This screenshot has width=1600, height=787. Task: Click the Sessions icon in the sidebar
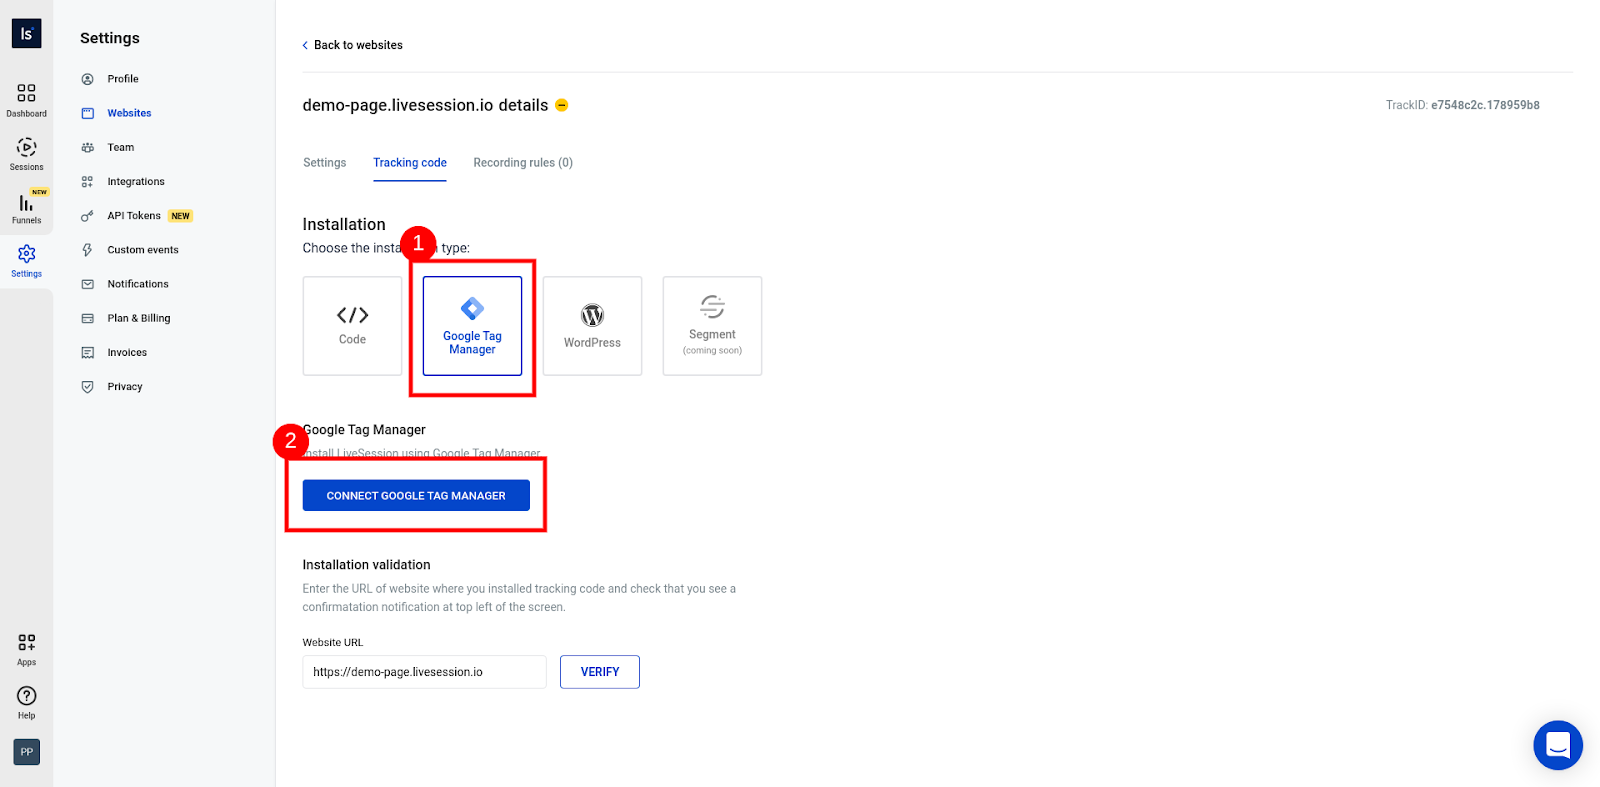pos(26,152)
